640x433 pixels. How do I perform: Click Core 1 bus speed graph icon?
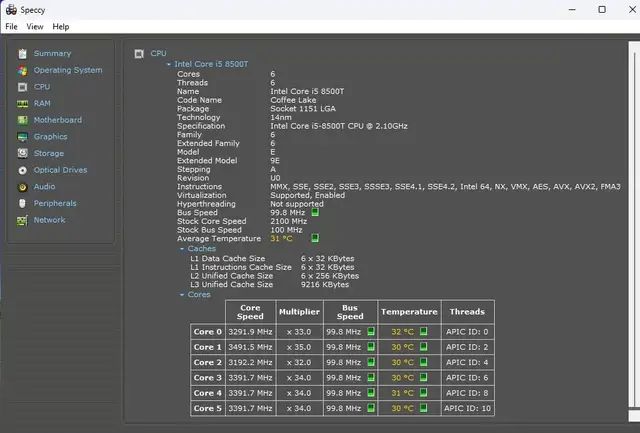point(371,347)
